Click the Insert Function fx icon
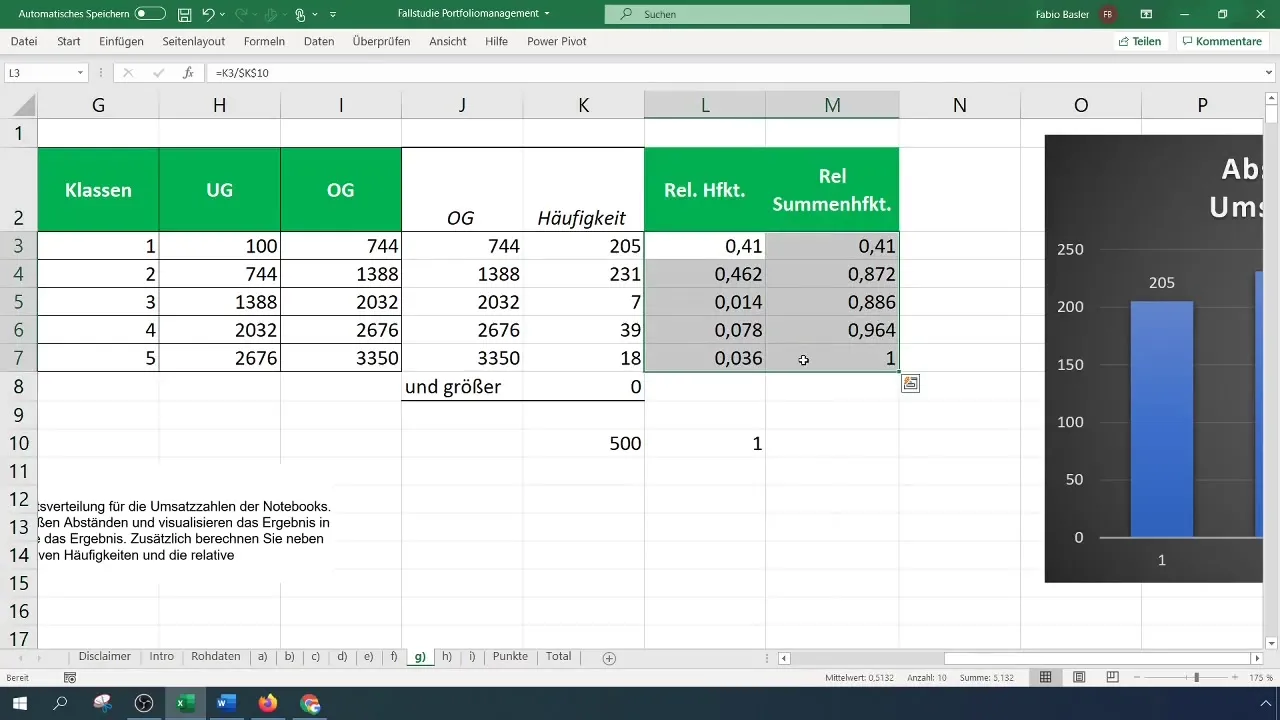Viewport: 1280px width, 720px height. [x=188, y=73]
